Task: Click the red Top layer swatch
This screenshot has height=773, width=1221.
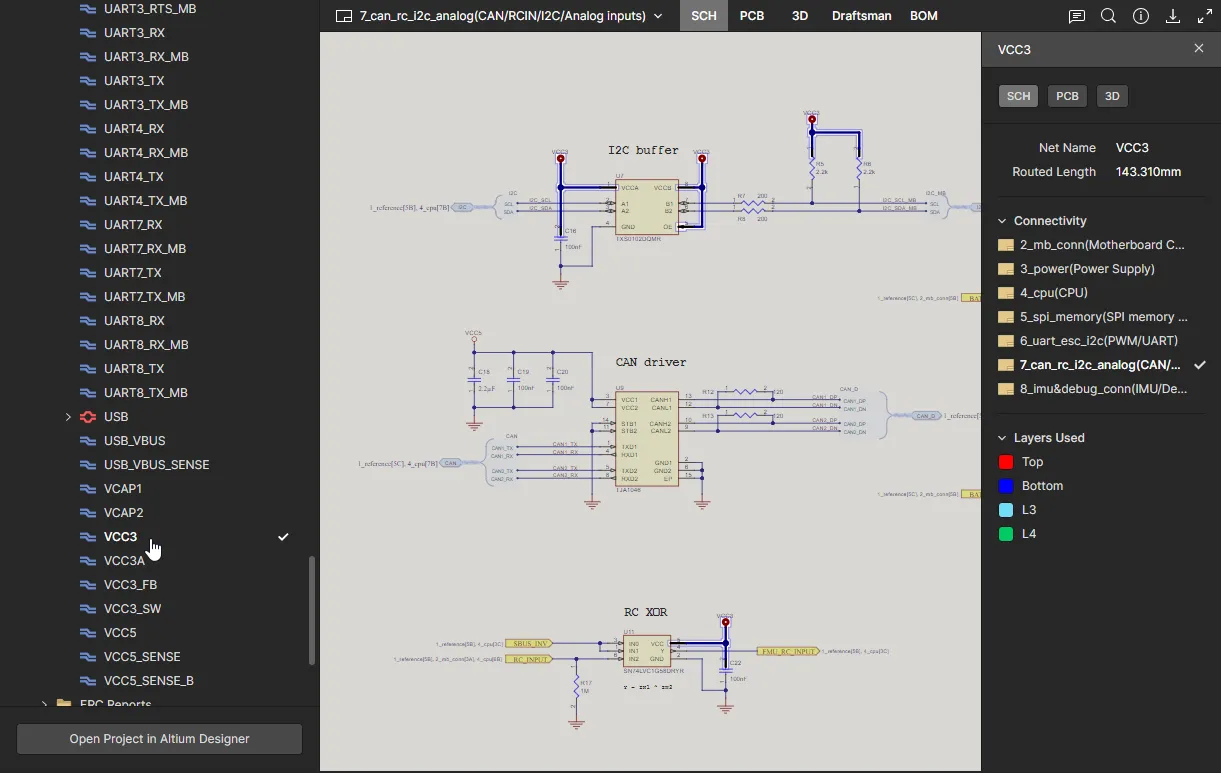Action: click(1006, 462)
